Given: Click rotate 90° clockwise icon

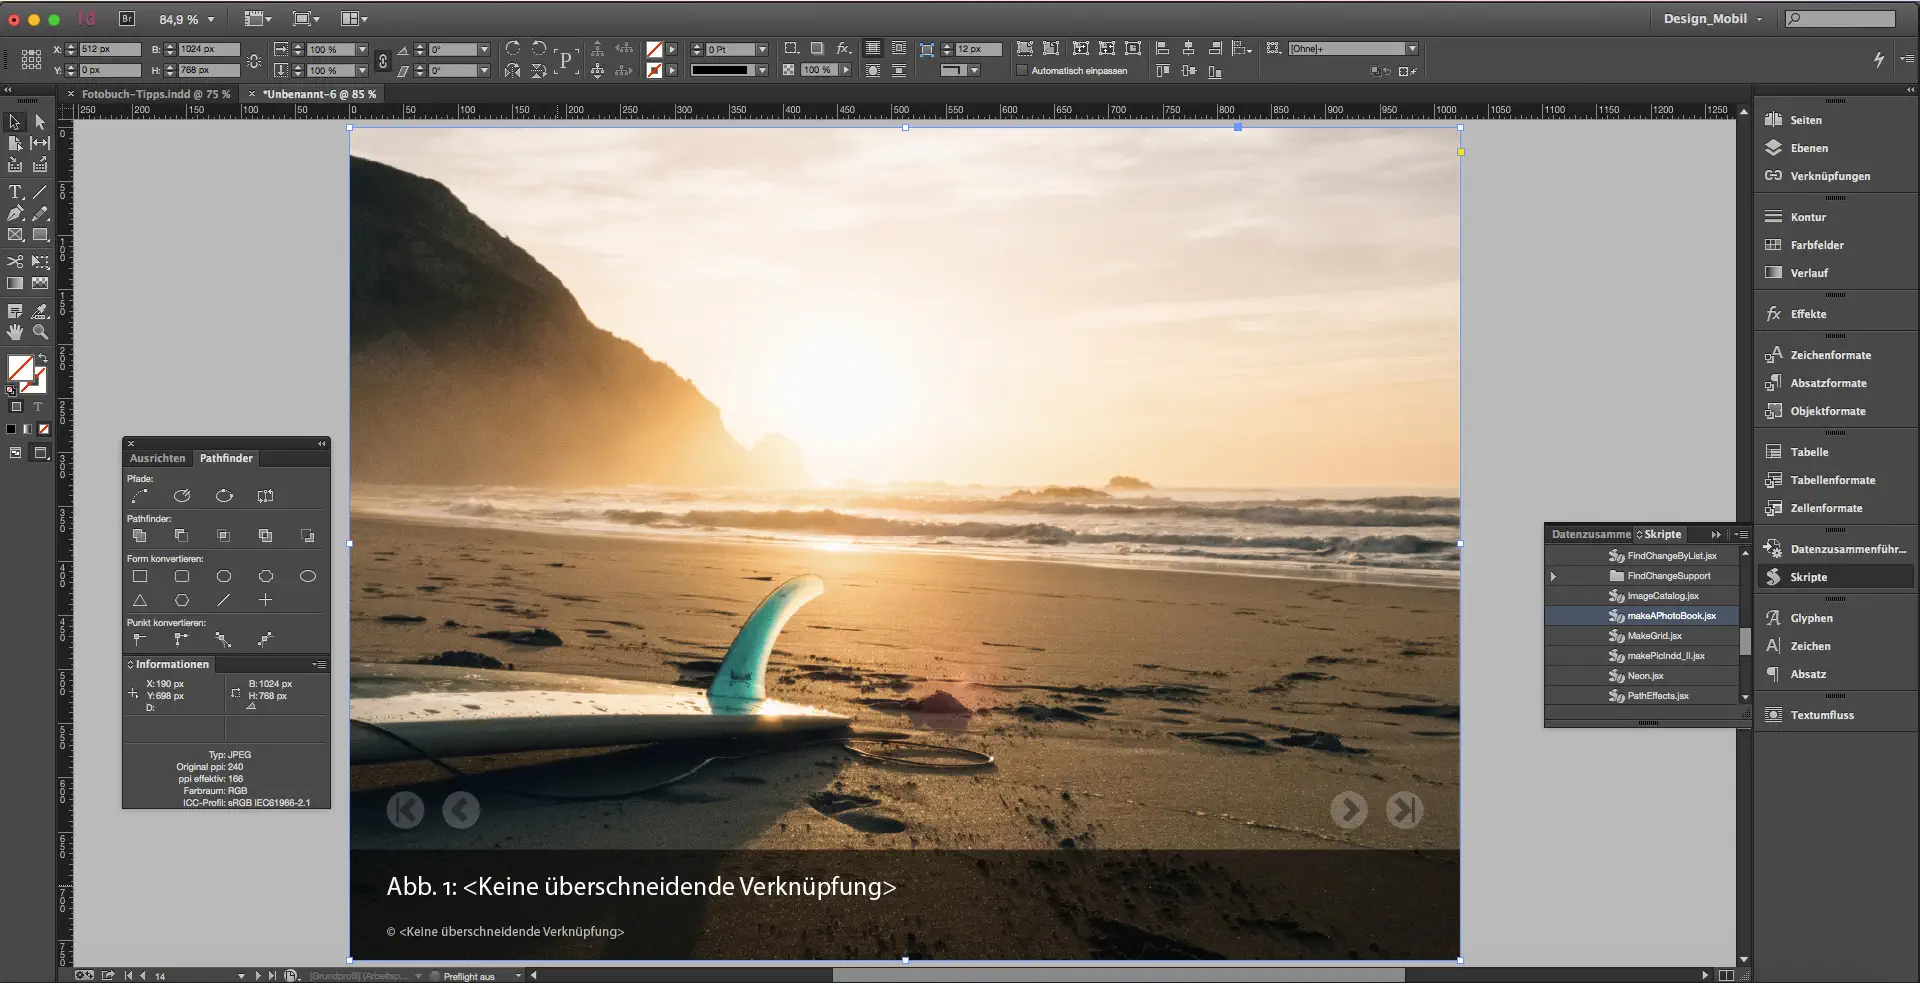Looking at the screenshot, I should pyautogui.click(x=513, y=49).
